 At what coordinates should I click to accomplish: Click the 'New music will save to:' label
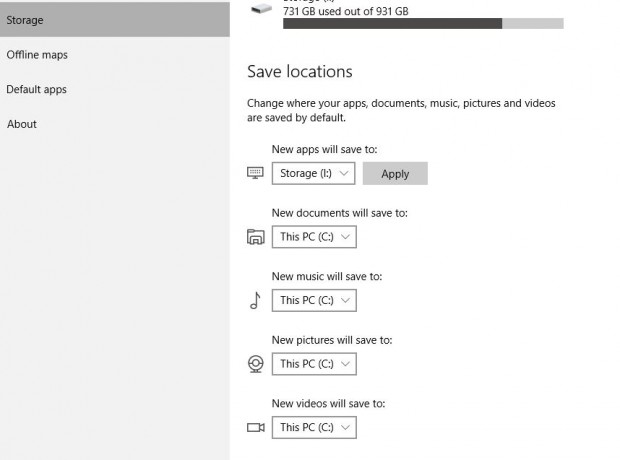tap(327, 276)
